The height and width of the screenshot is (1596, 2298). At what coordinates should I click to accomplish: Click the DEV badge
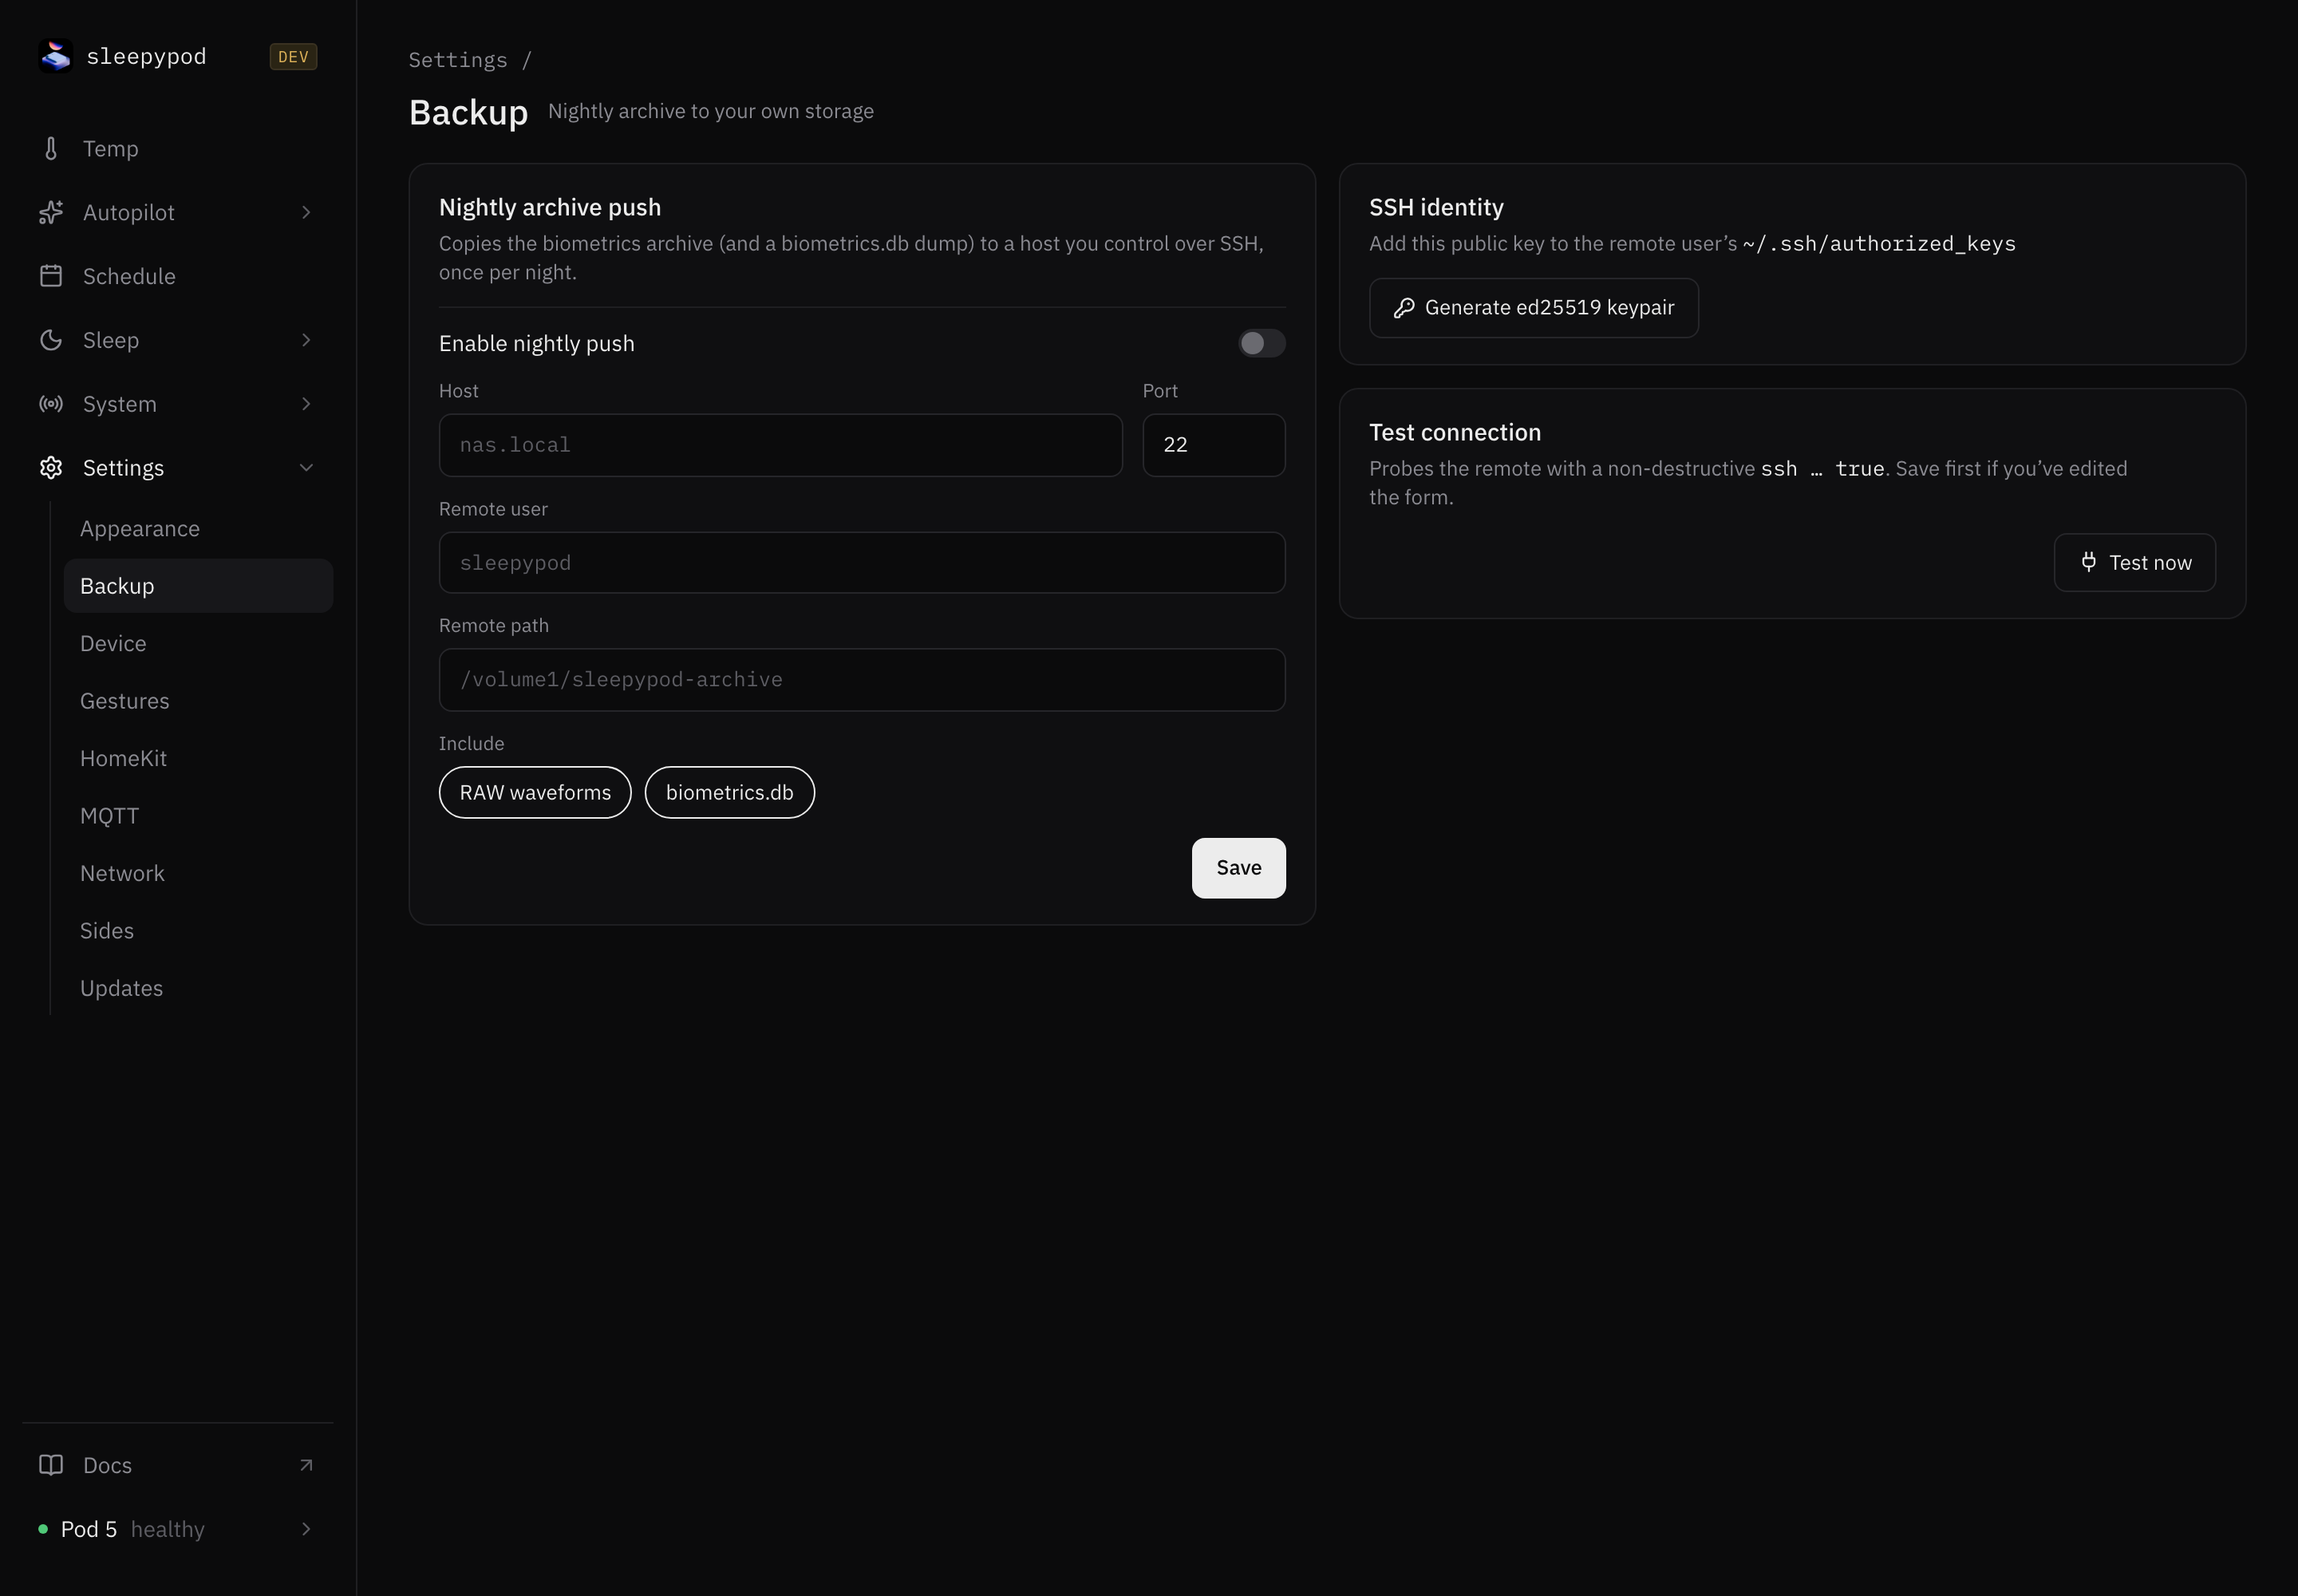(293, 57)
